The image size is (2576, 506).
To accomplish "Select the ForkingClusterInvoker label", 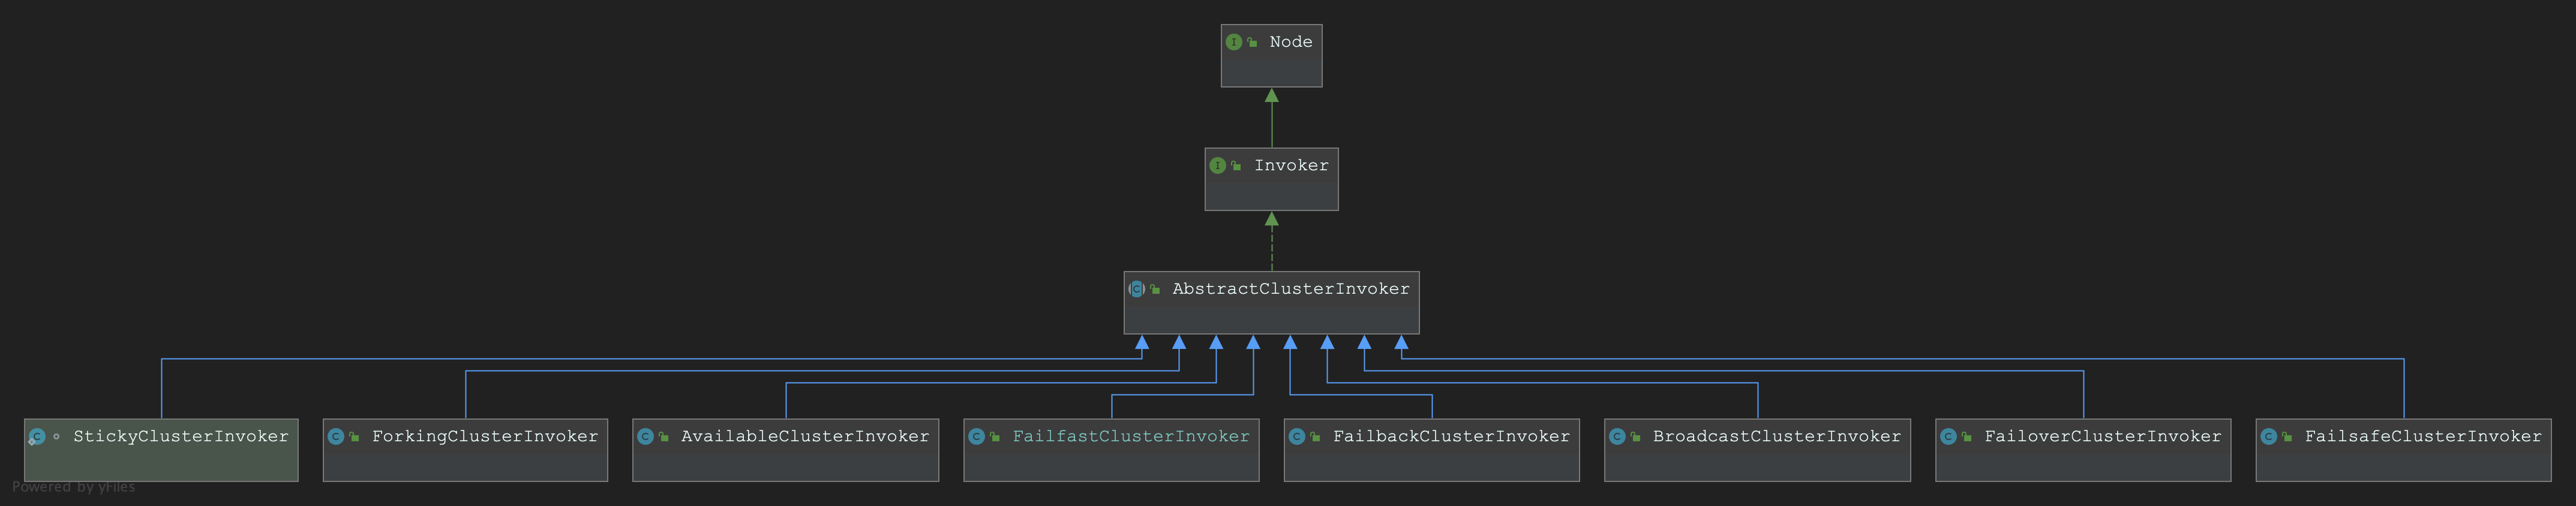I will coord(485,437).
